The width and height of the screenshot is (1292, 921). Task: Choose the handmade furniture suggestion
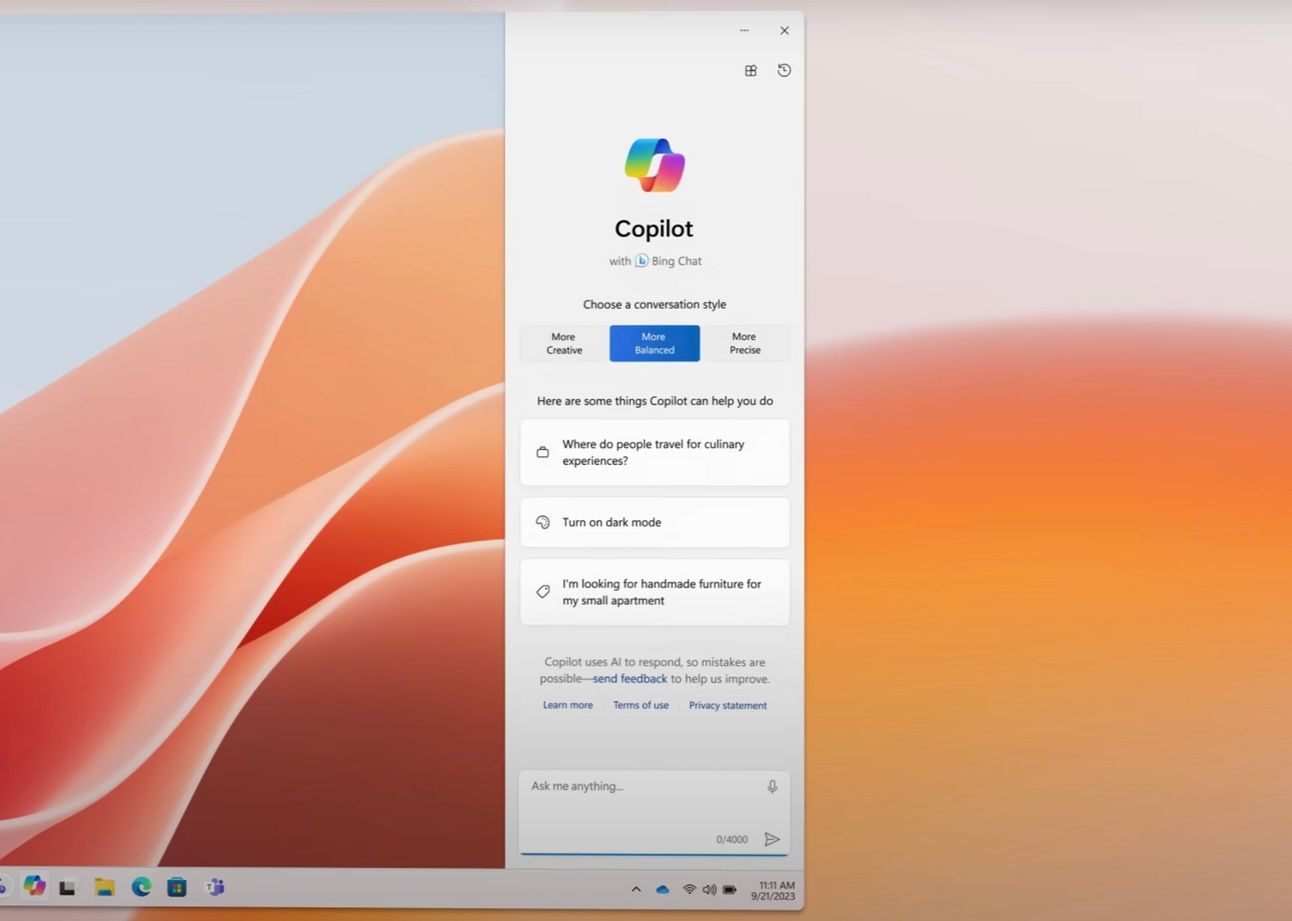[x=655, y=592]
